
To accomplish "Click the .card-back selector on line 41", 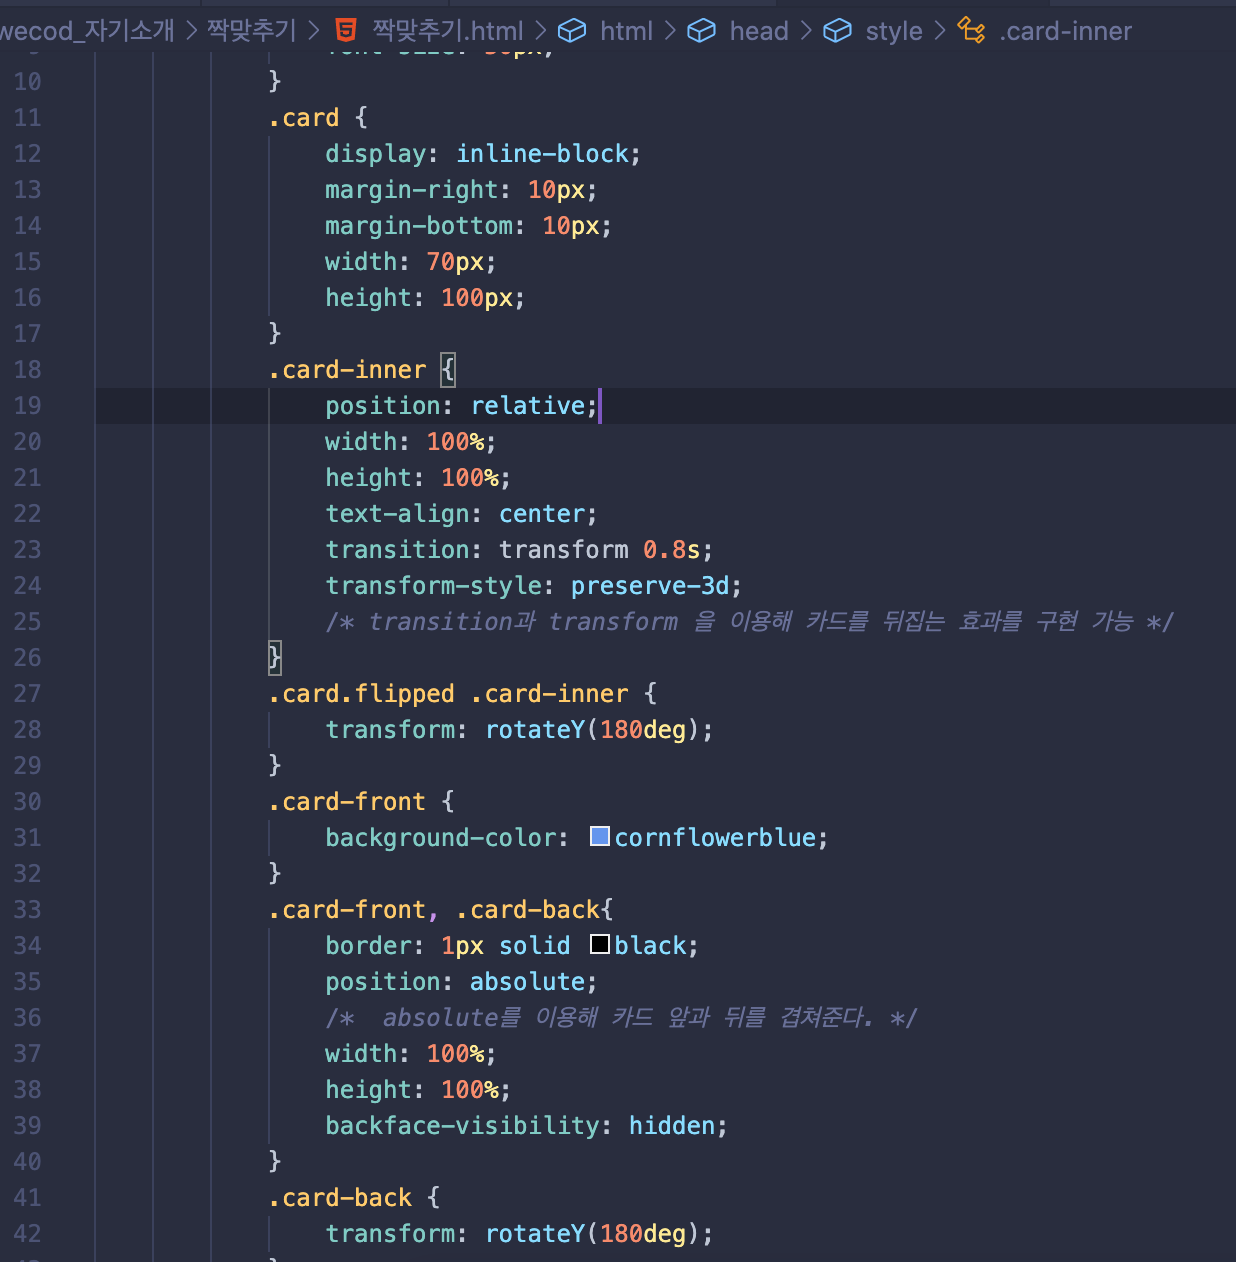I will click(x=340, y=1198).
